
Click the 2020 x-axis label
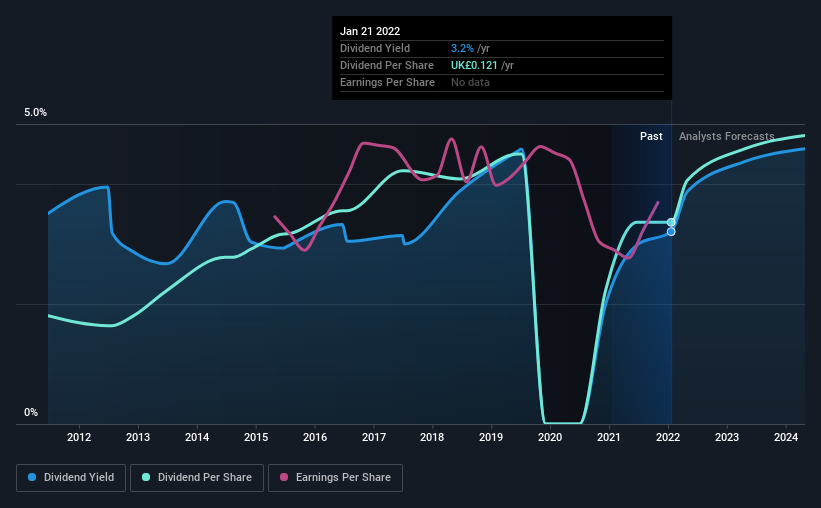(550, 437)
